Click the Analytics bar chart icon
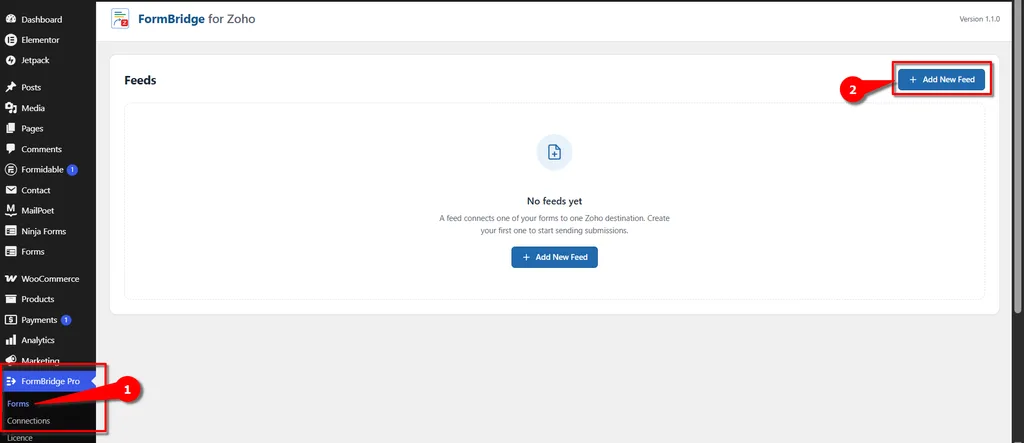This screenshot has width=1024, height=443. pos(10,340)
